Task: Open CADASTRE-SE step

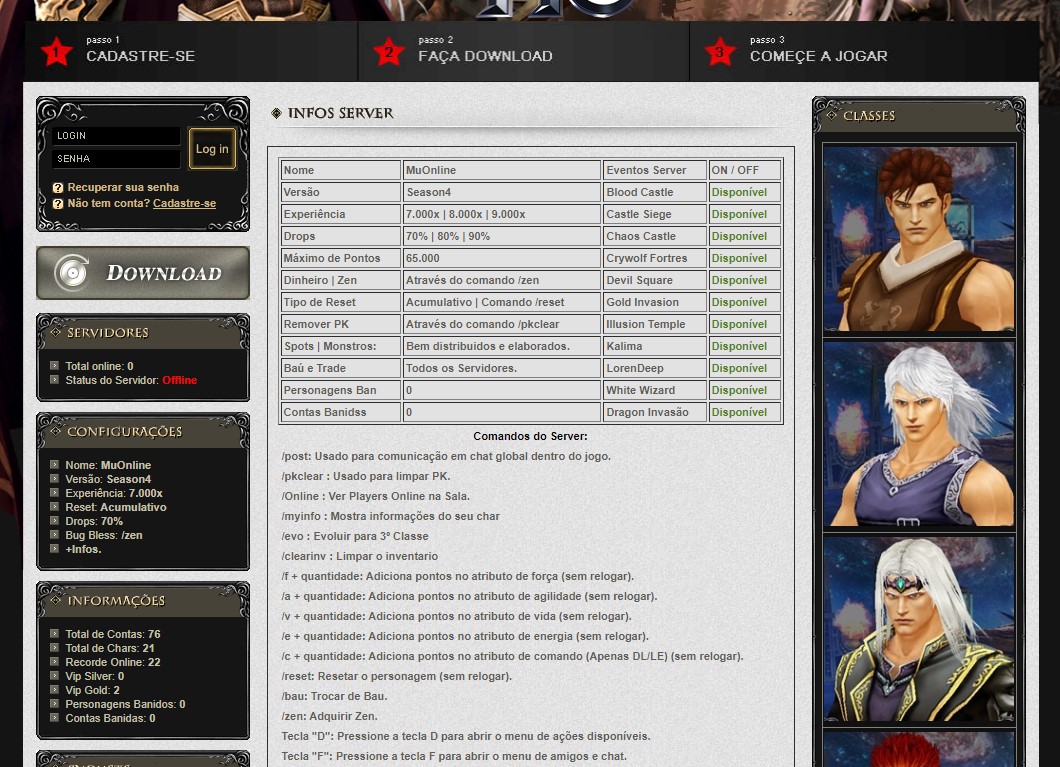Action: [141, 56]
